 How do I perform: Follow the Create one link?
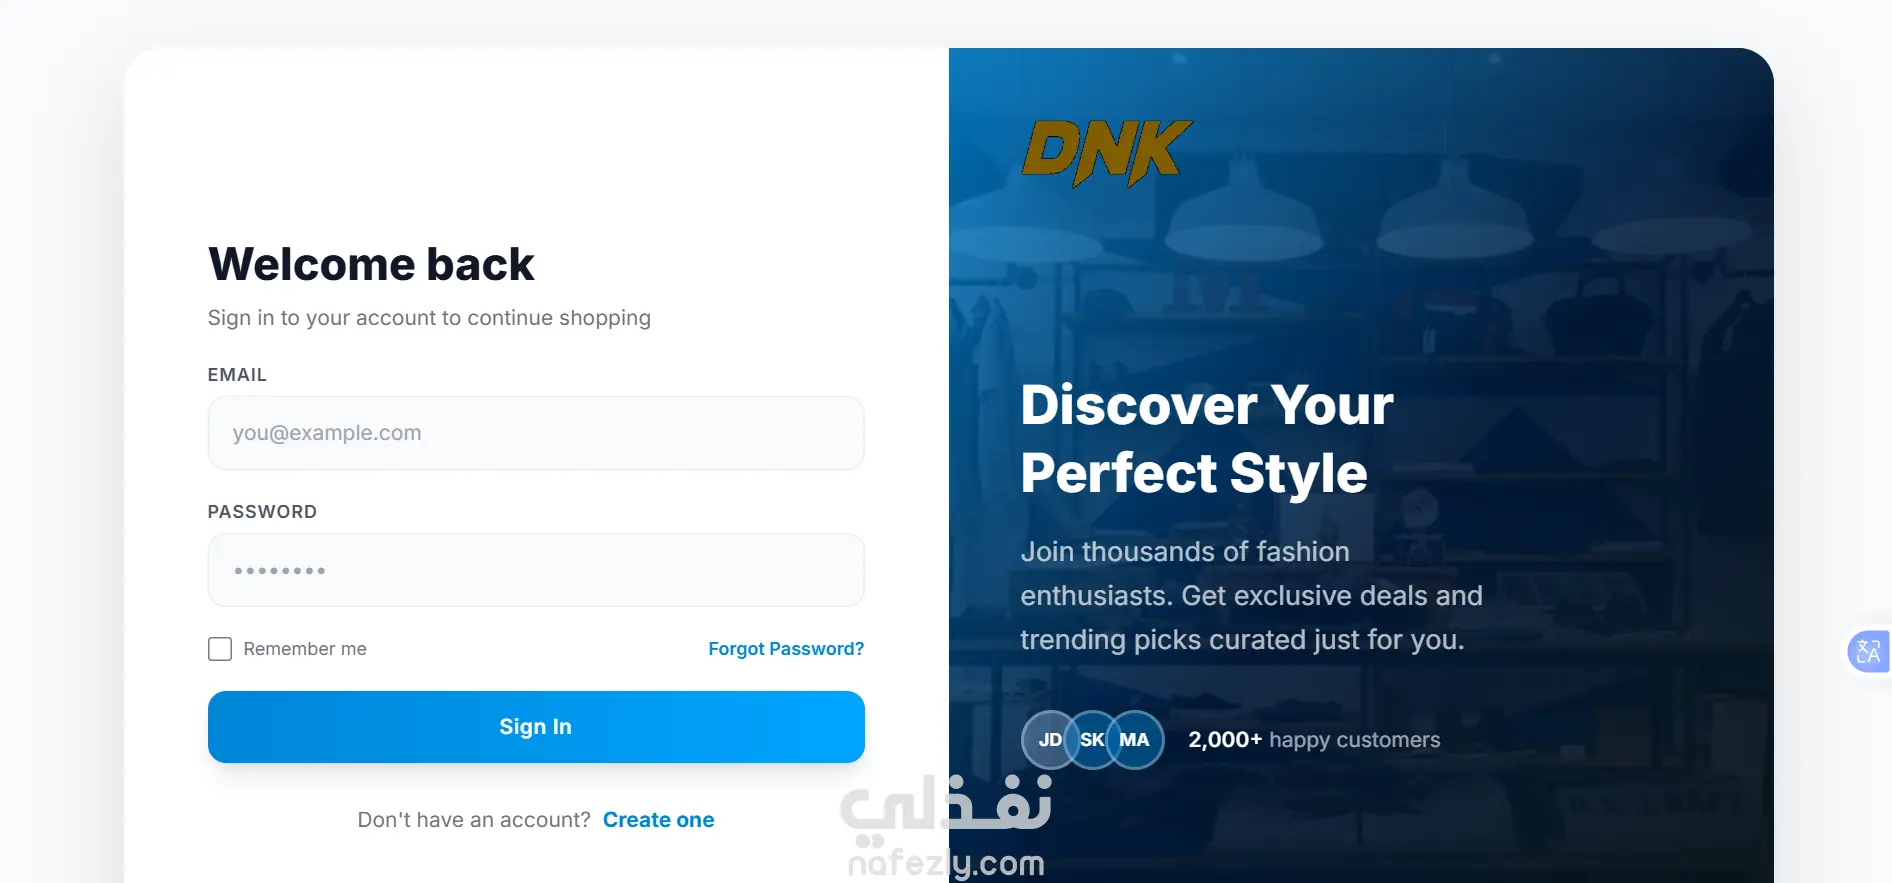pyautogui.click(x=658, y=820)
